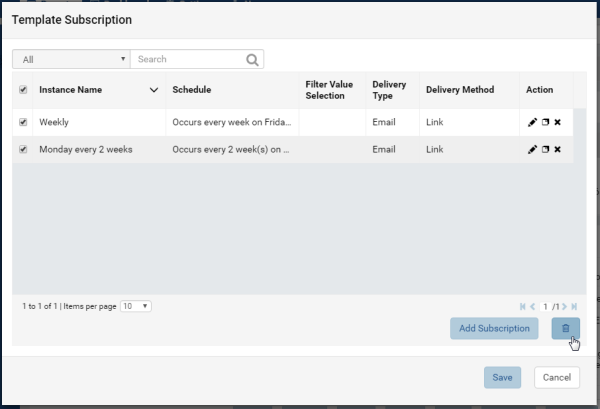
Task: Edit the Monday every 2 weeks subscription
Action: [x=532, y=150]
